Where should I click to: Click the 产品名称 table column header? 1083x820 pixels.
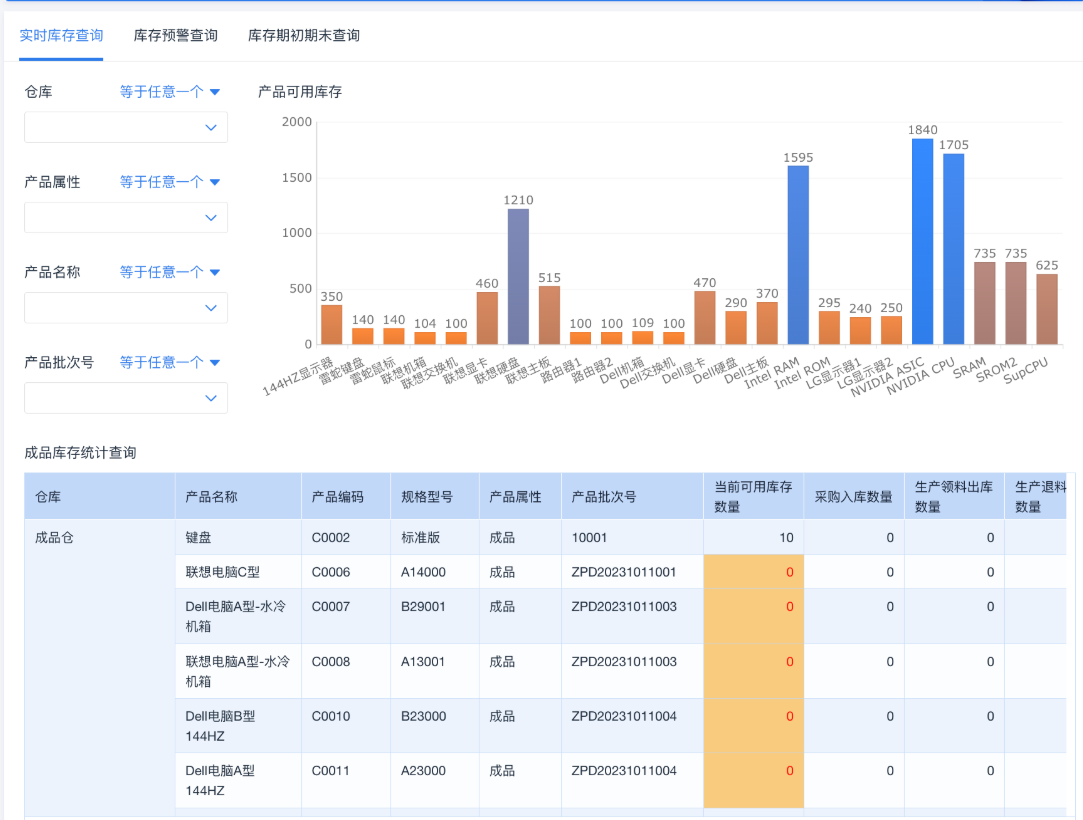click(x=212, y=496)
